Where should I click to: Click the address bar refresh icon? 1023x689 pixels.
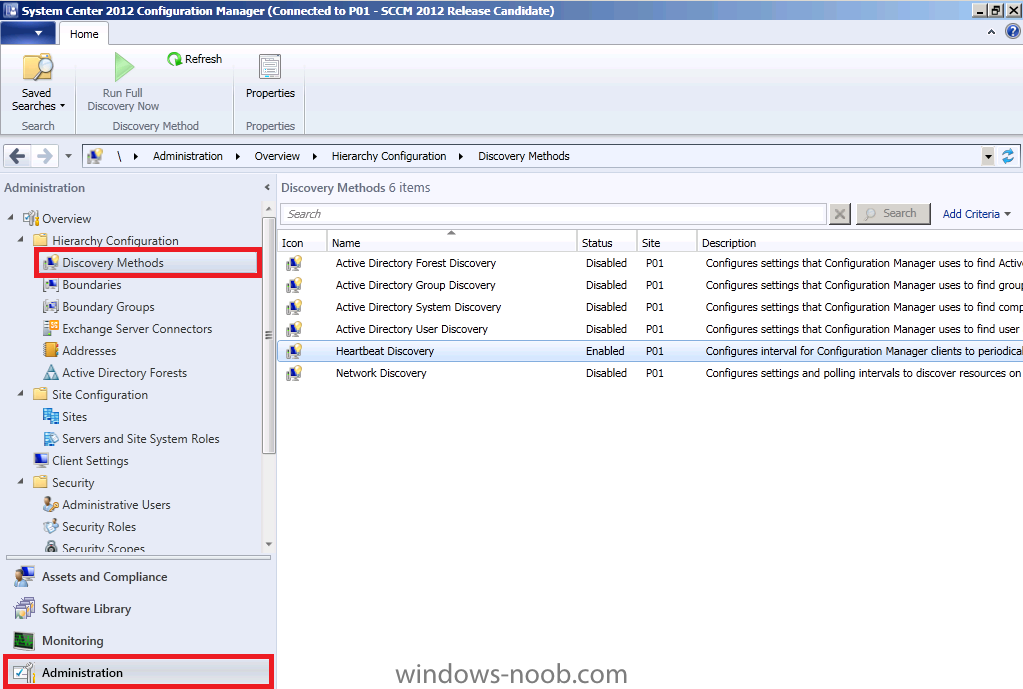tap(1008, 156)
